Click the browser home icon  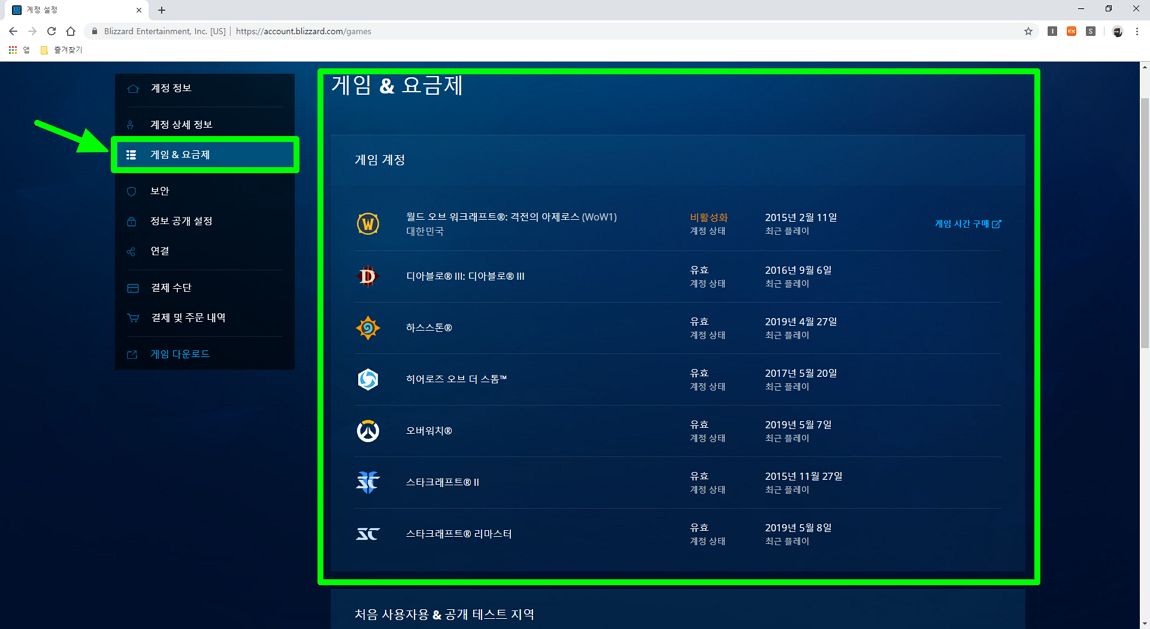pos(70,32)
